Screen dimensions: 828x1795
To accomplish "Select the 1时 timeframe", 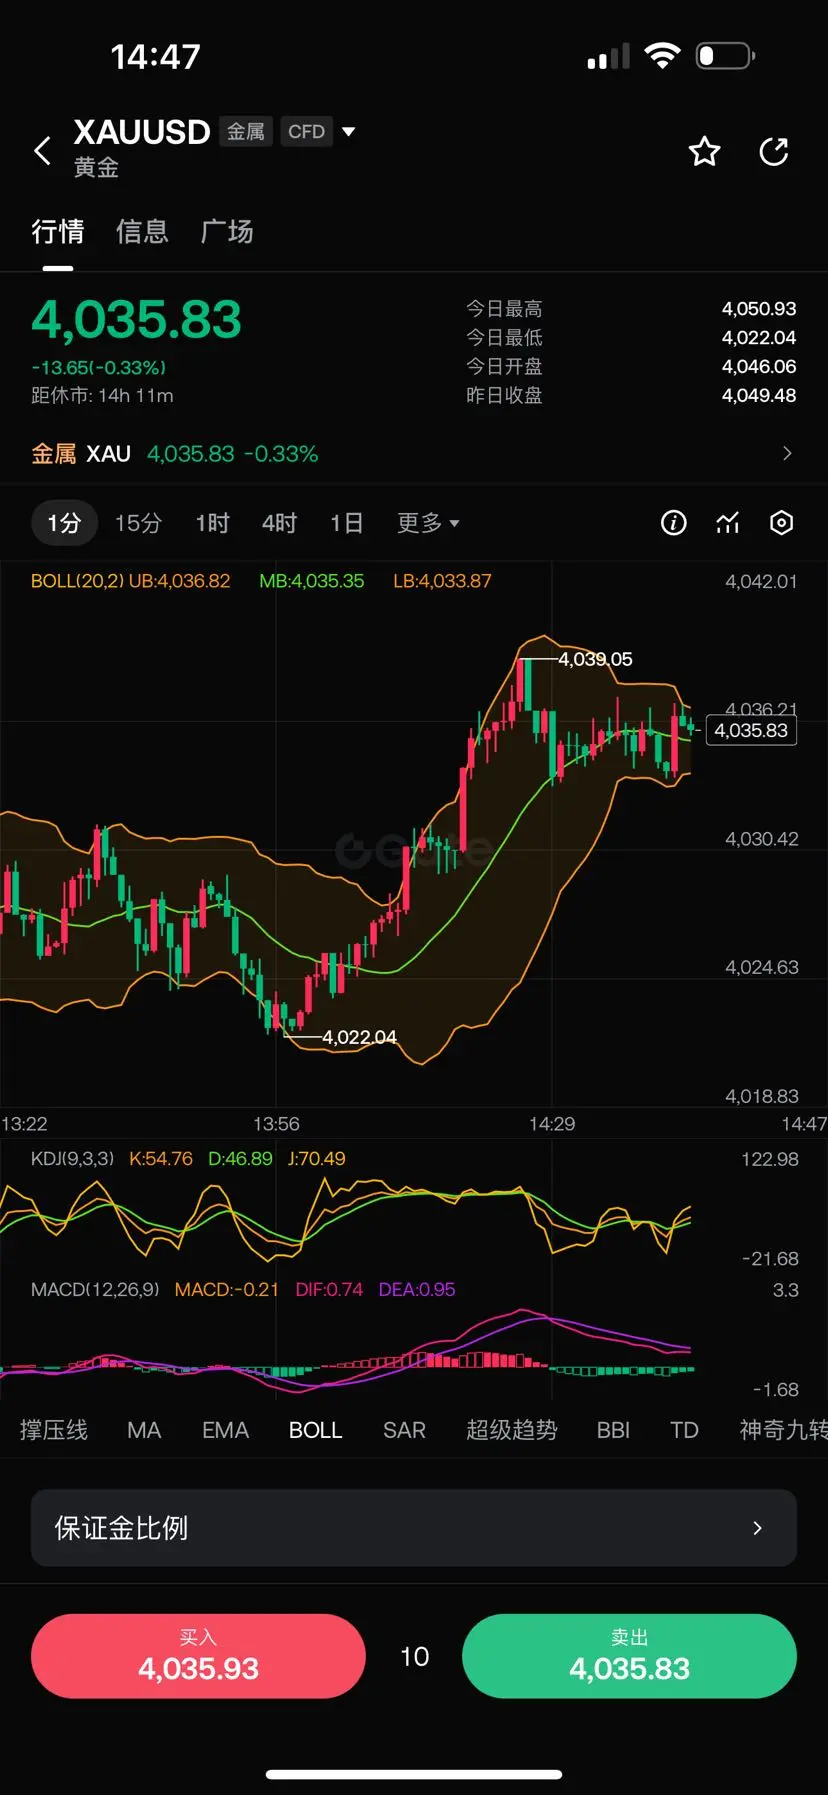I will coord(213,523).
